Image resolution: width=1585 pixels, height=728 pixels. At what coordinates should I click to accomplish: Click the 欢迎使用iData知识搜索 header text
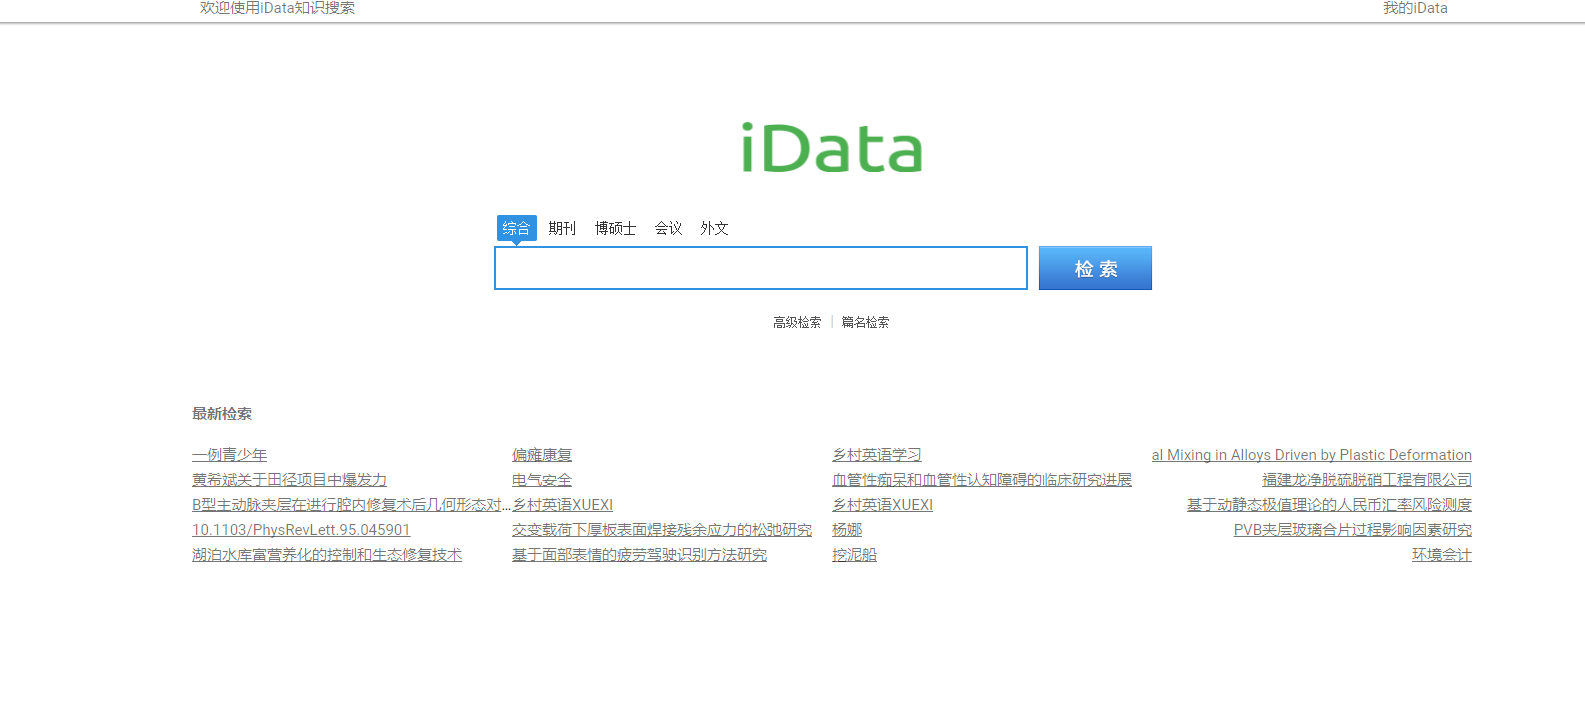[277, 8]
